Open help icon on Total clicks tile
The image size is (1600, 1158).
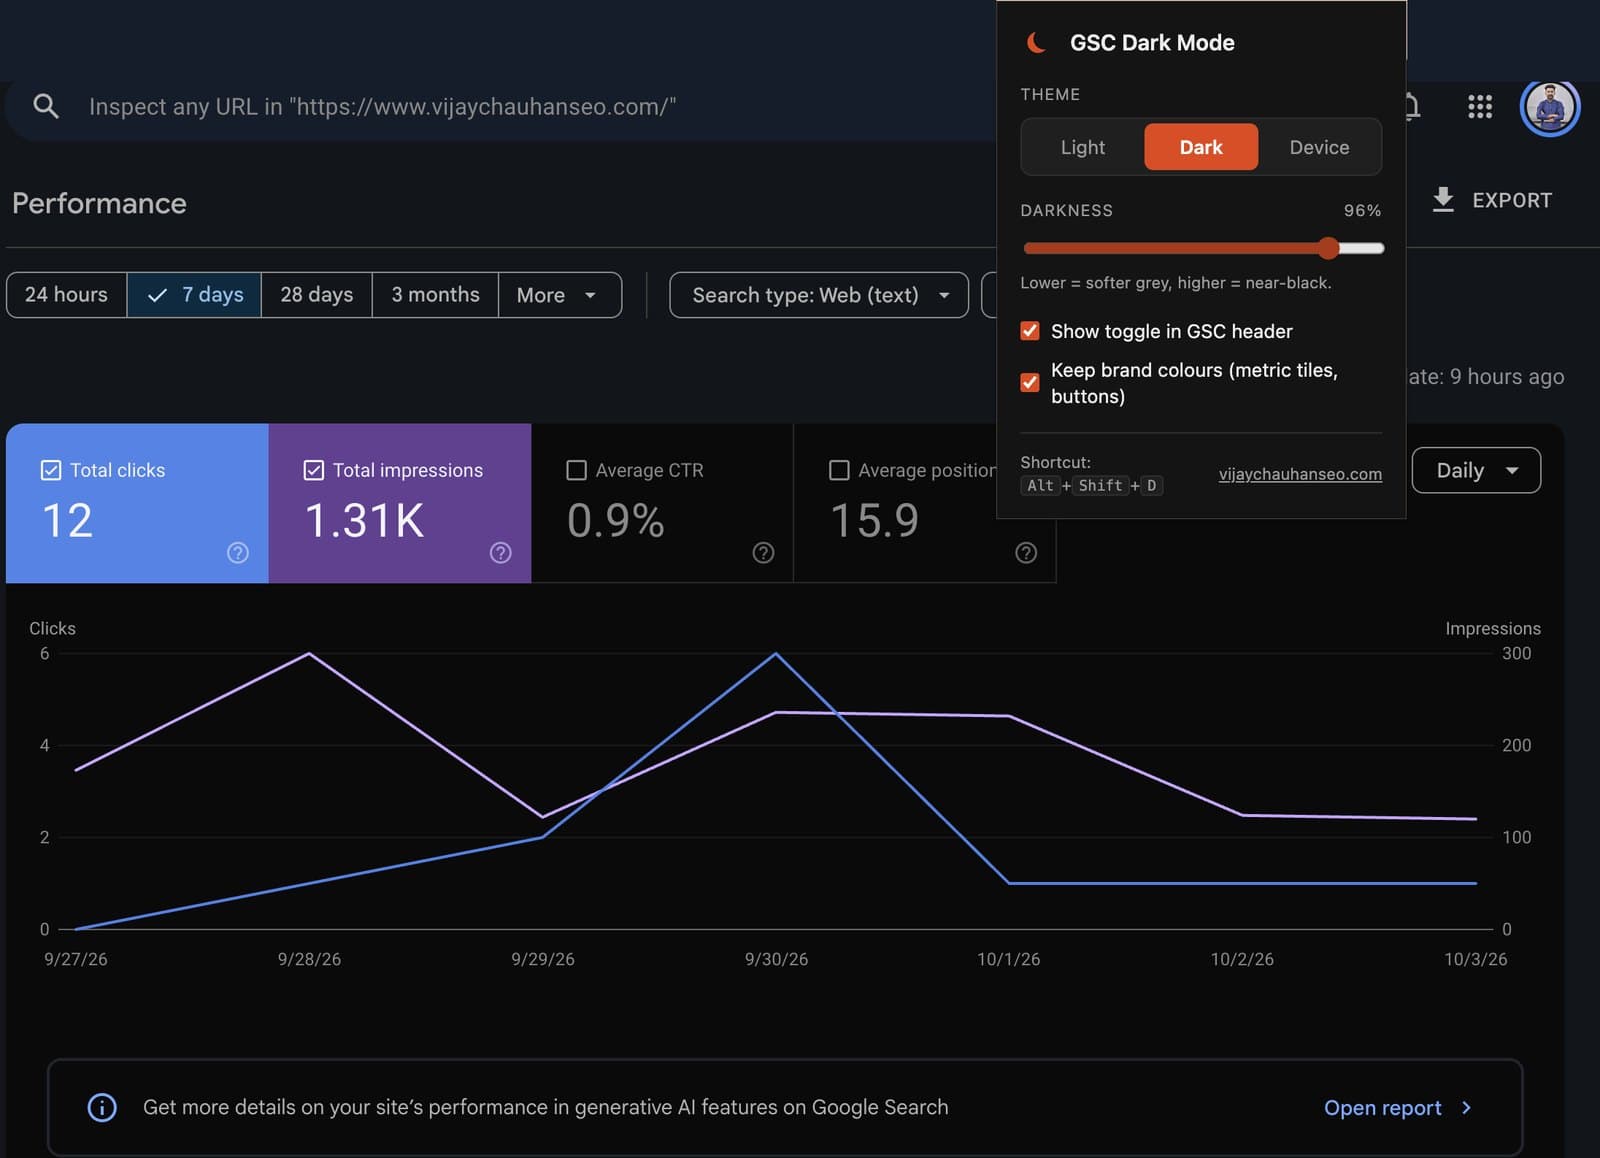(x=237, y=553)
